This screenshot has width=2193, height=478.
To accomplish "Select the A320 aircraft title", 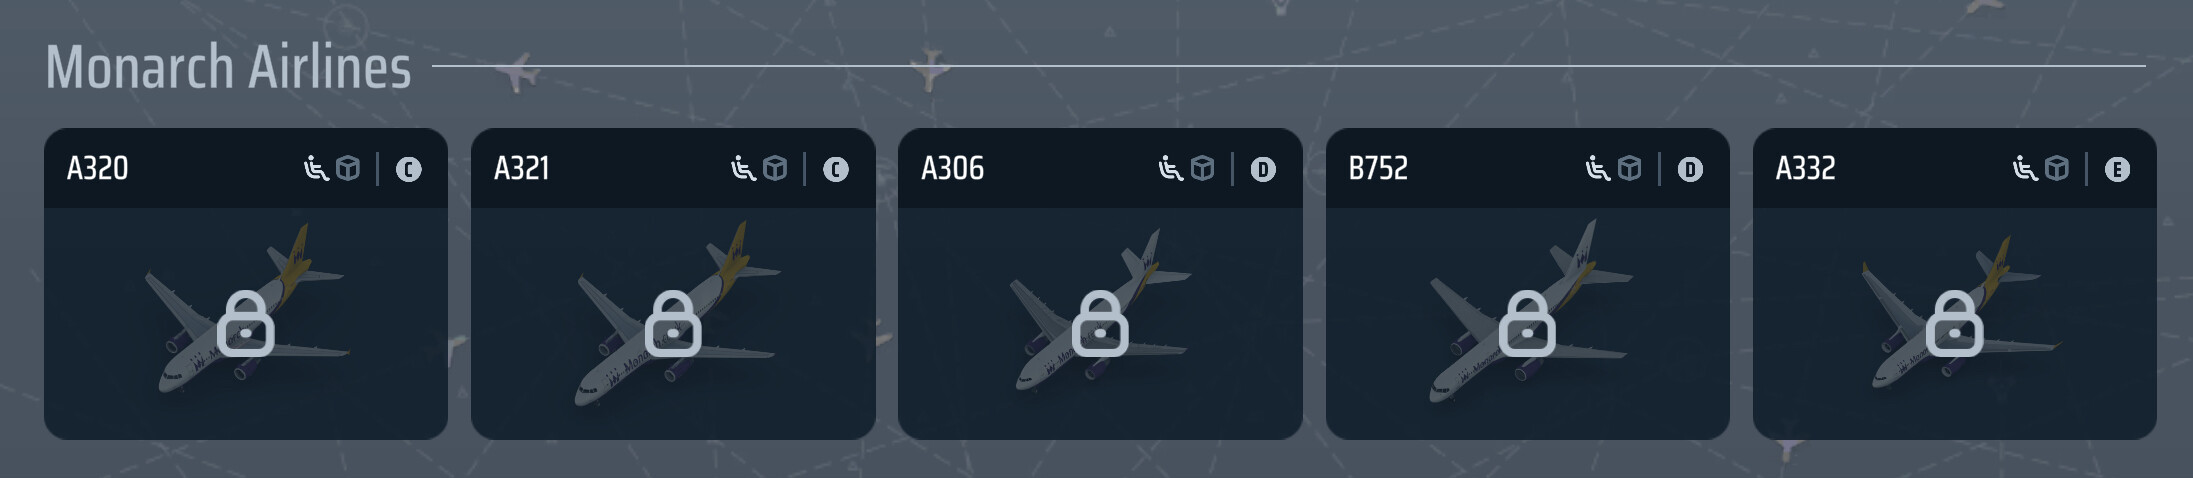I will (x=97, y=168).
